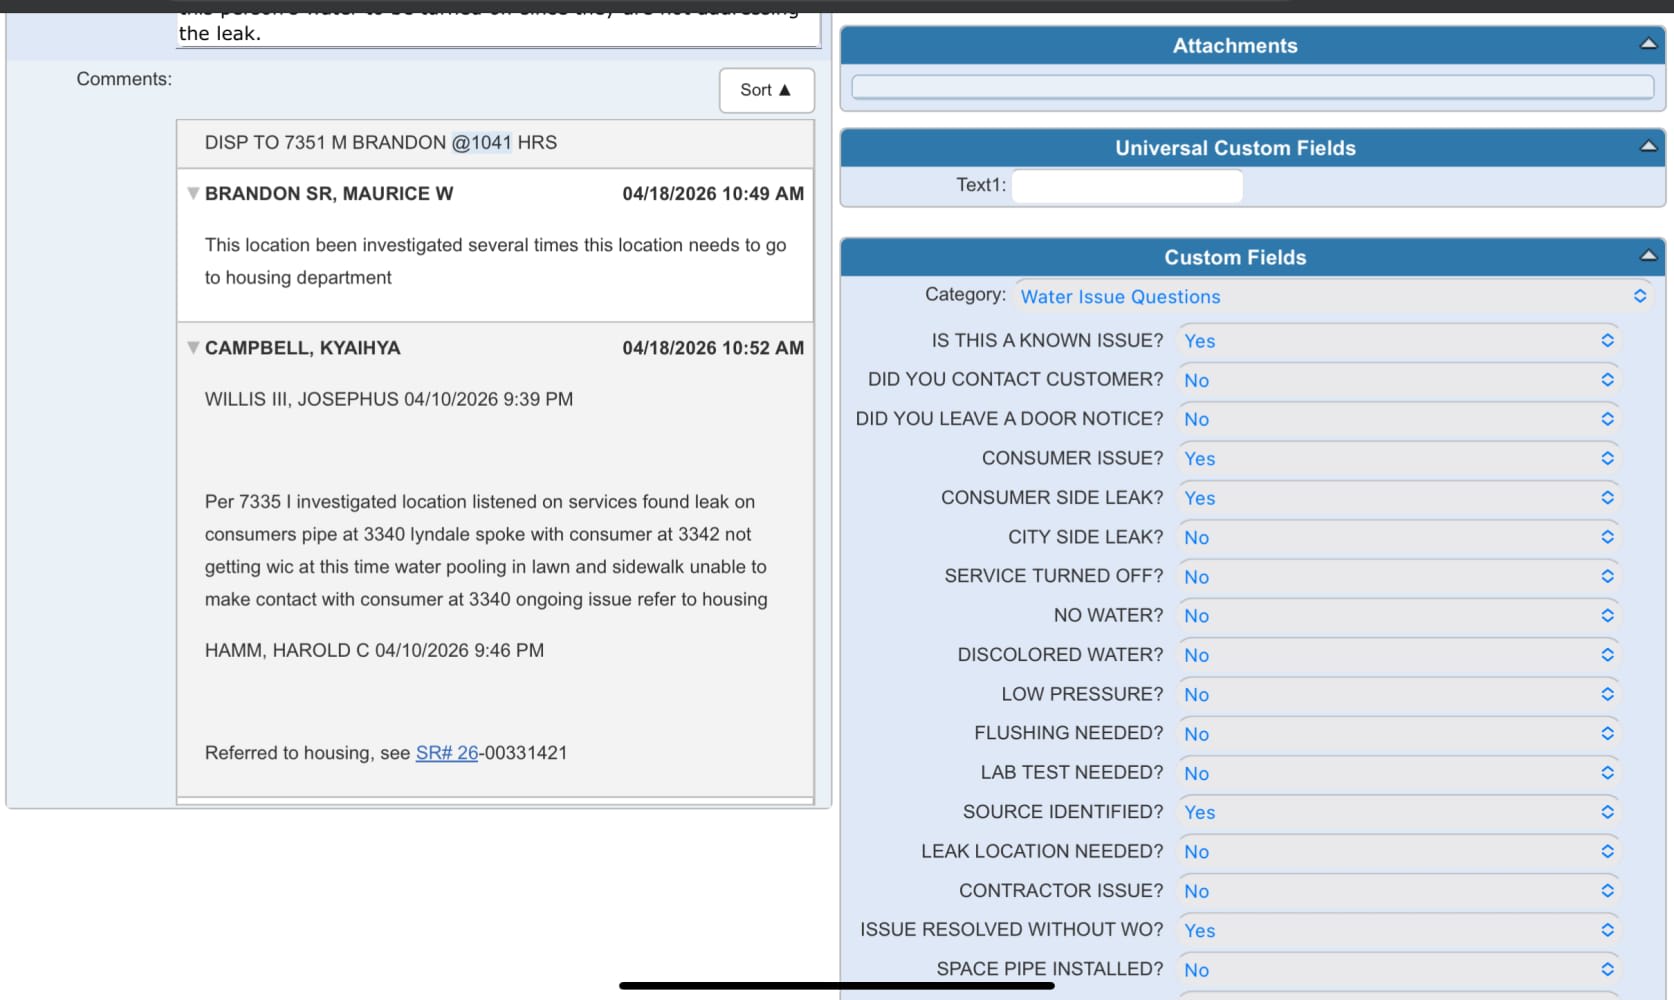Click the Text1 input field
1674x1000 pixels.
1127,185
